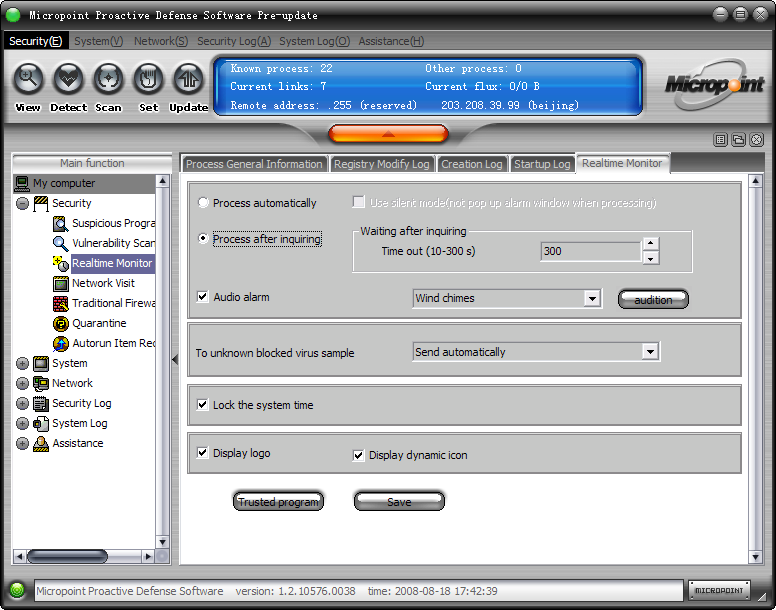Click the Scan toolbar icon

(108, 79)
